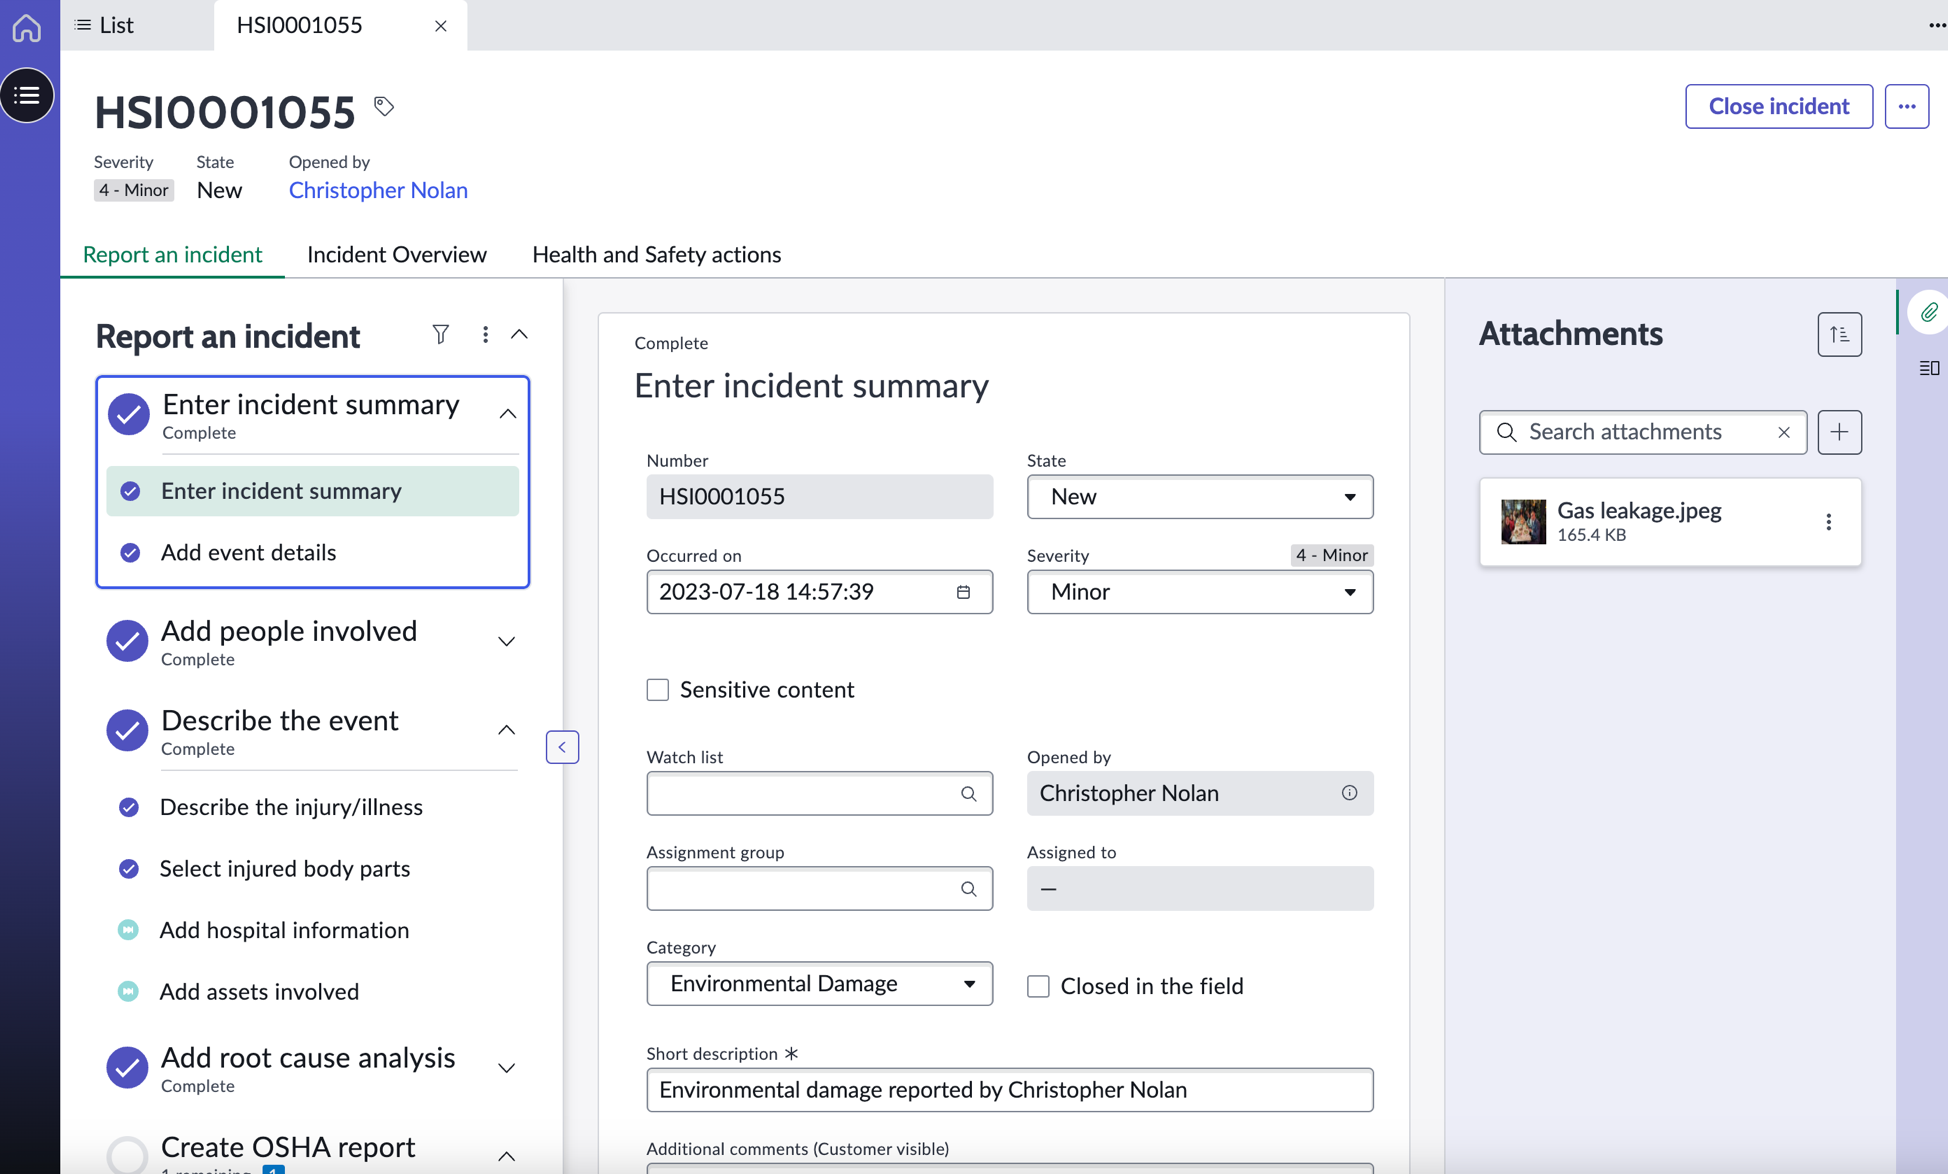Click the Create OSHA report status circle
Viewport: 1948px width, 1174px height.
click(127, 1155)
